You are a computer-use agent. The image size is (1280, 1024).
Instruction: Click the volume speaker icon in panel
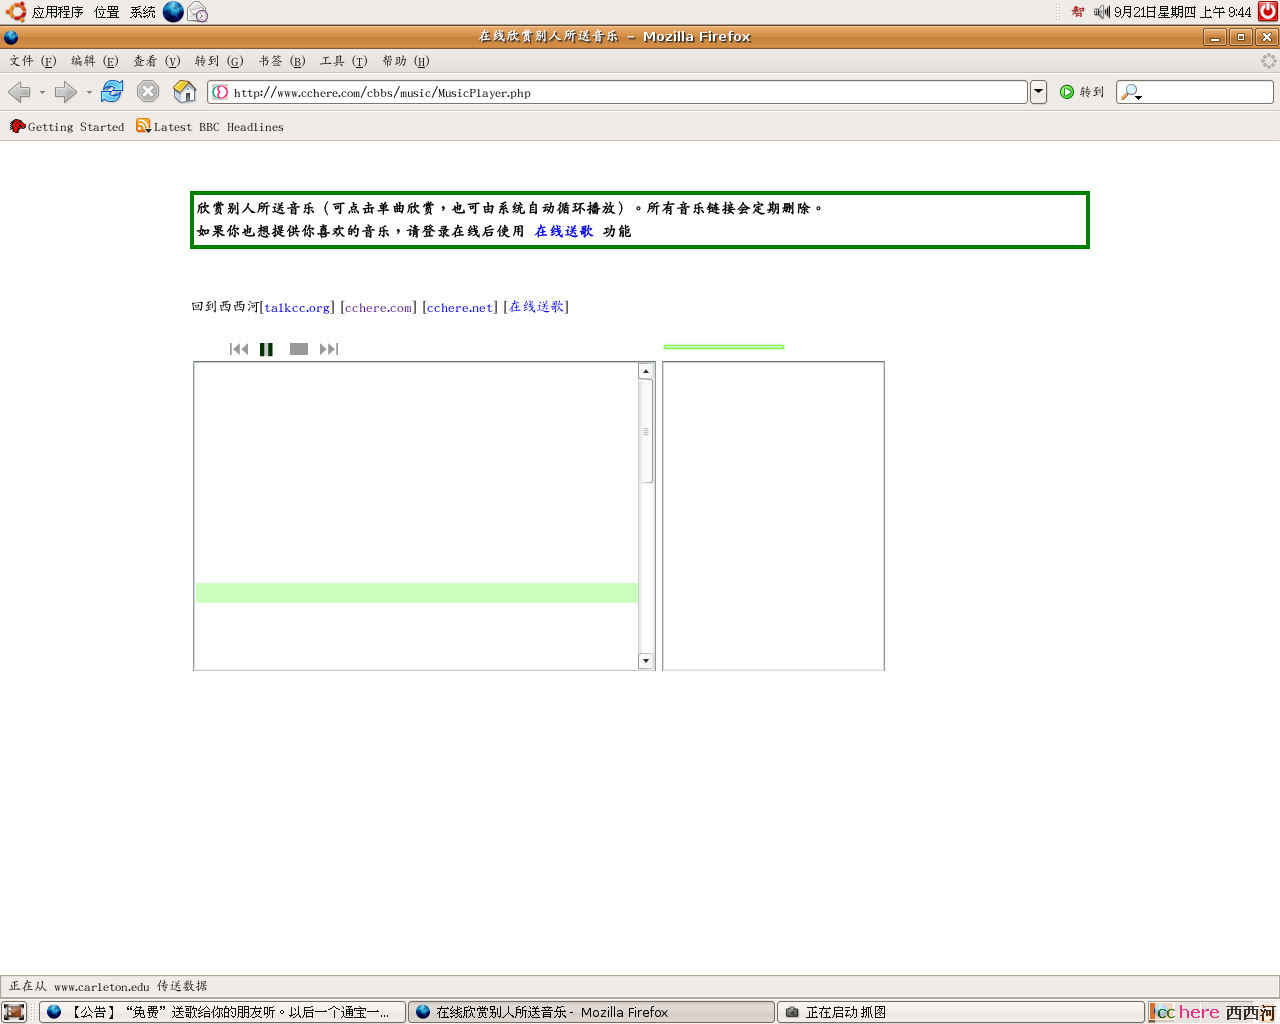[x=1102, y=12]
